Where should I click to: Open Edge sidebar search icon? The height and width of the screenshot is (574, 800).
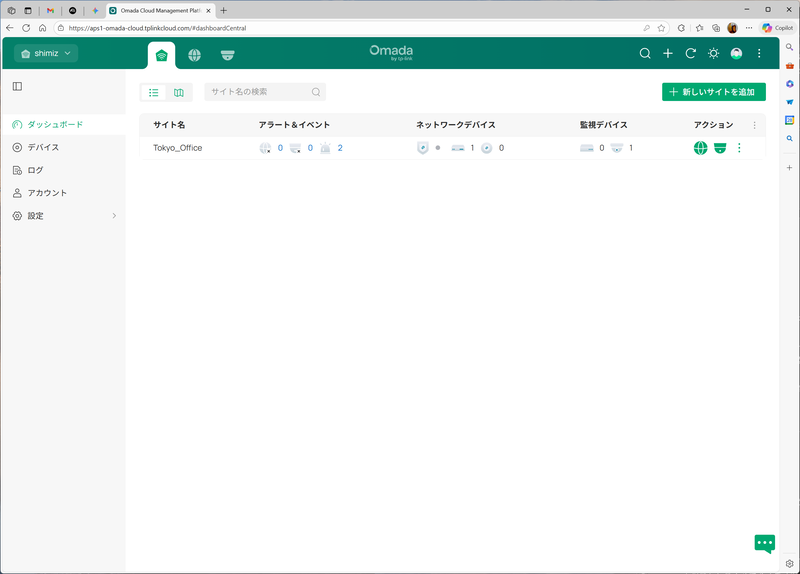pyautogui.click(x=789, y=47)
